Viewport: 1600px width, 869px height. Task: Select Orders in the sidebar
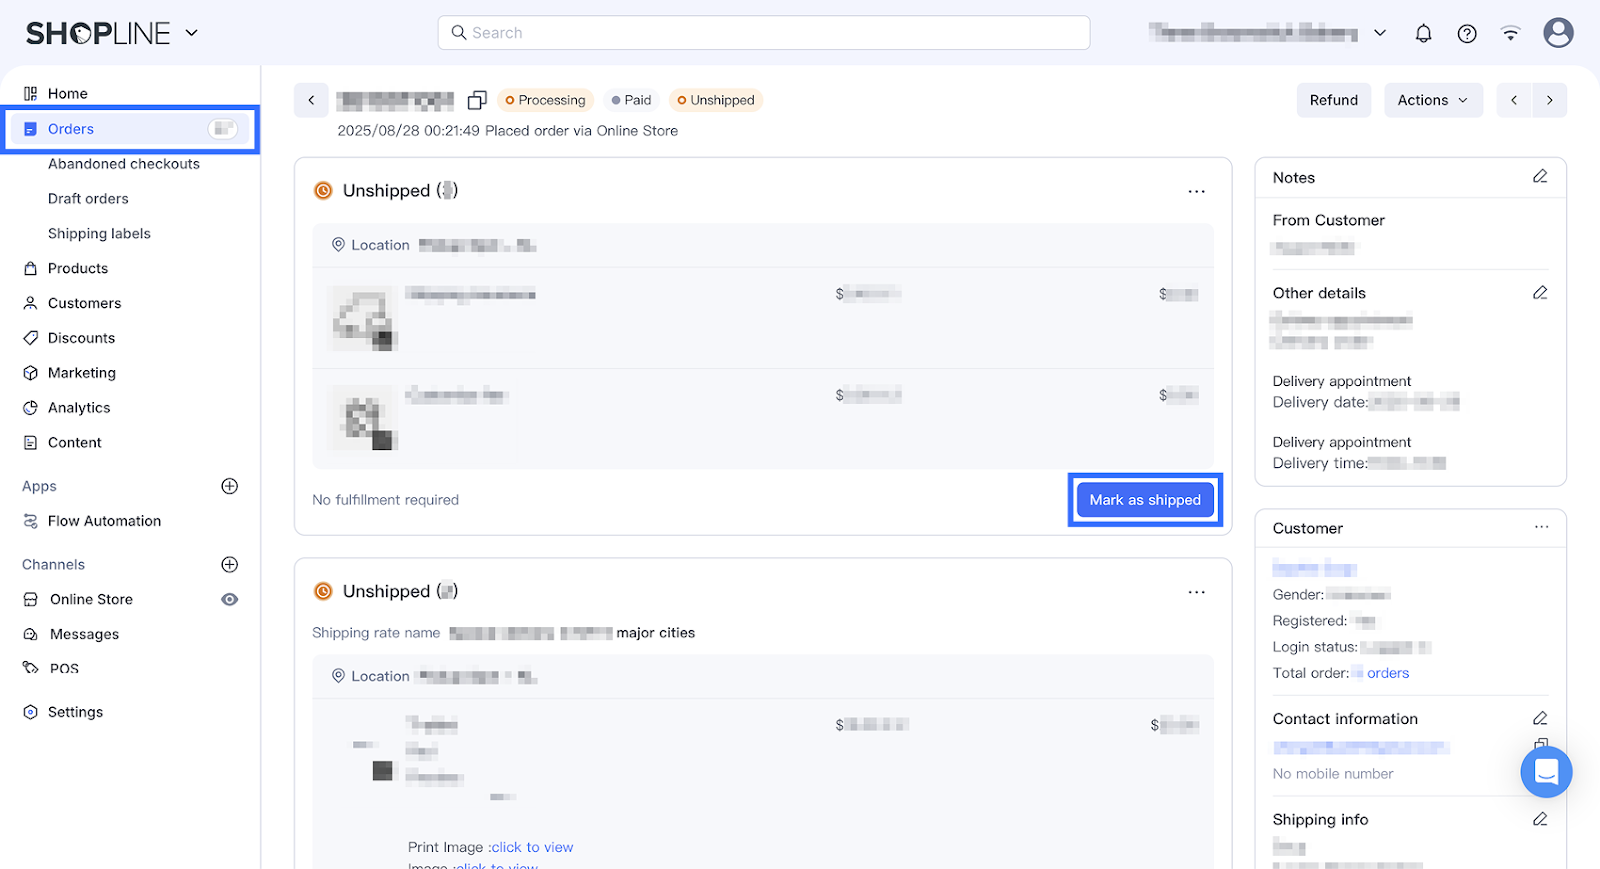pyautogui.click(x=131, y=129)
